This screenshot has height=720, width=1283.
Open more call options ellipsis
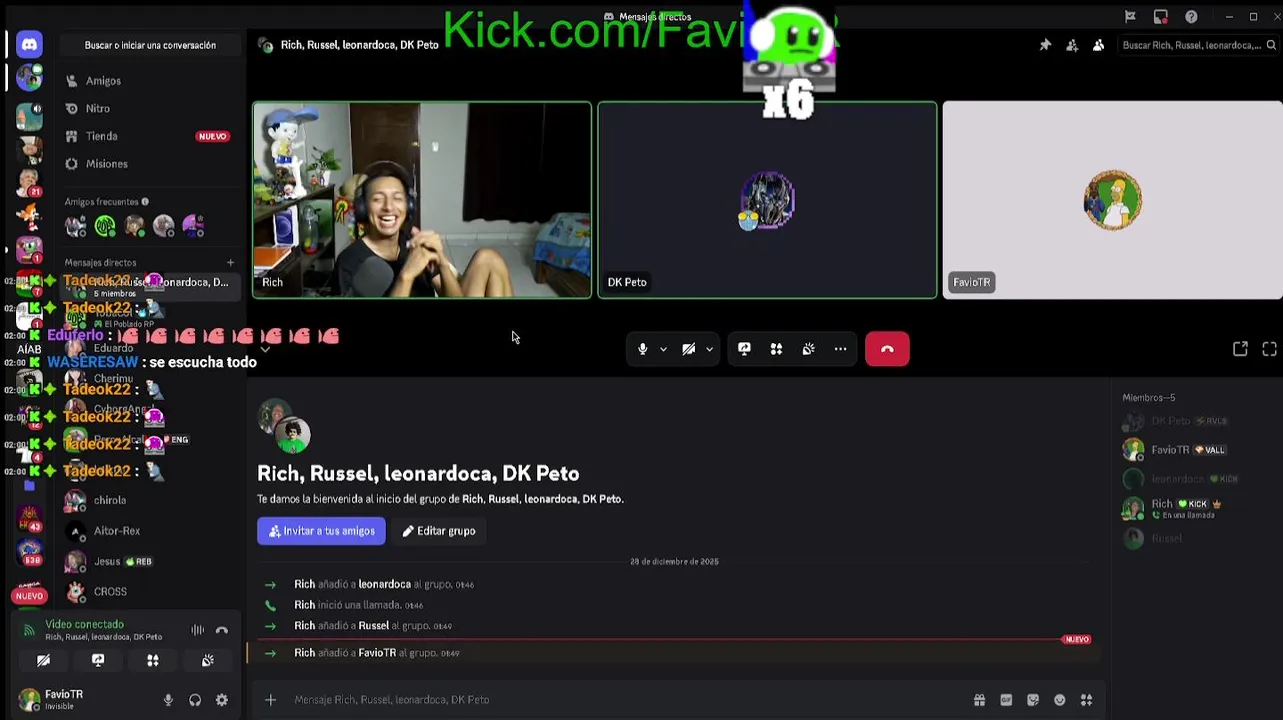click(x=840, y=349)
